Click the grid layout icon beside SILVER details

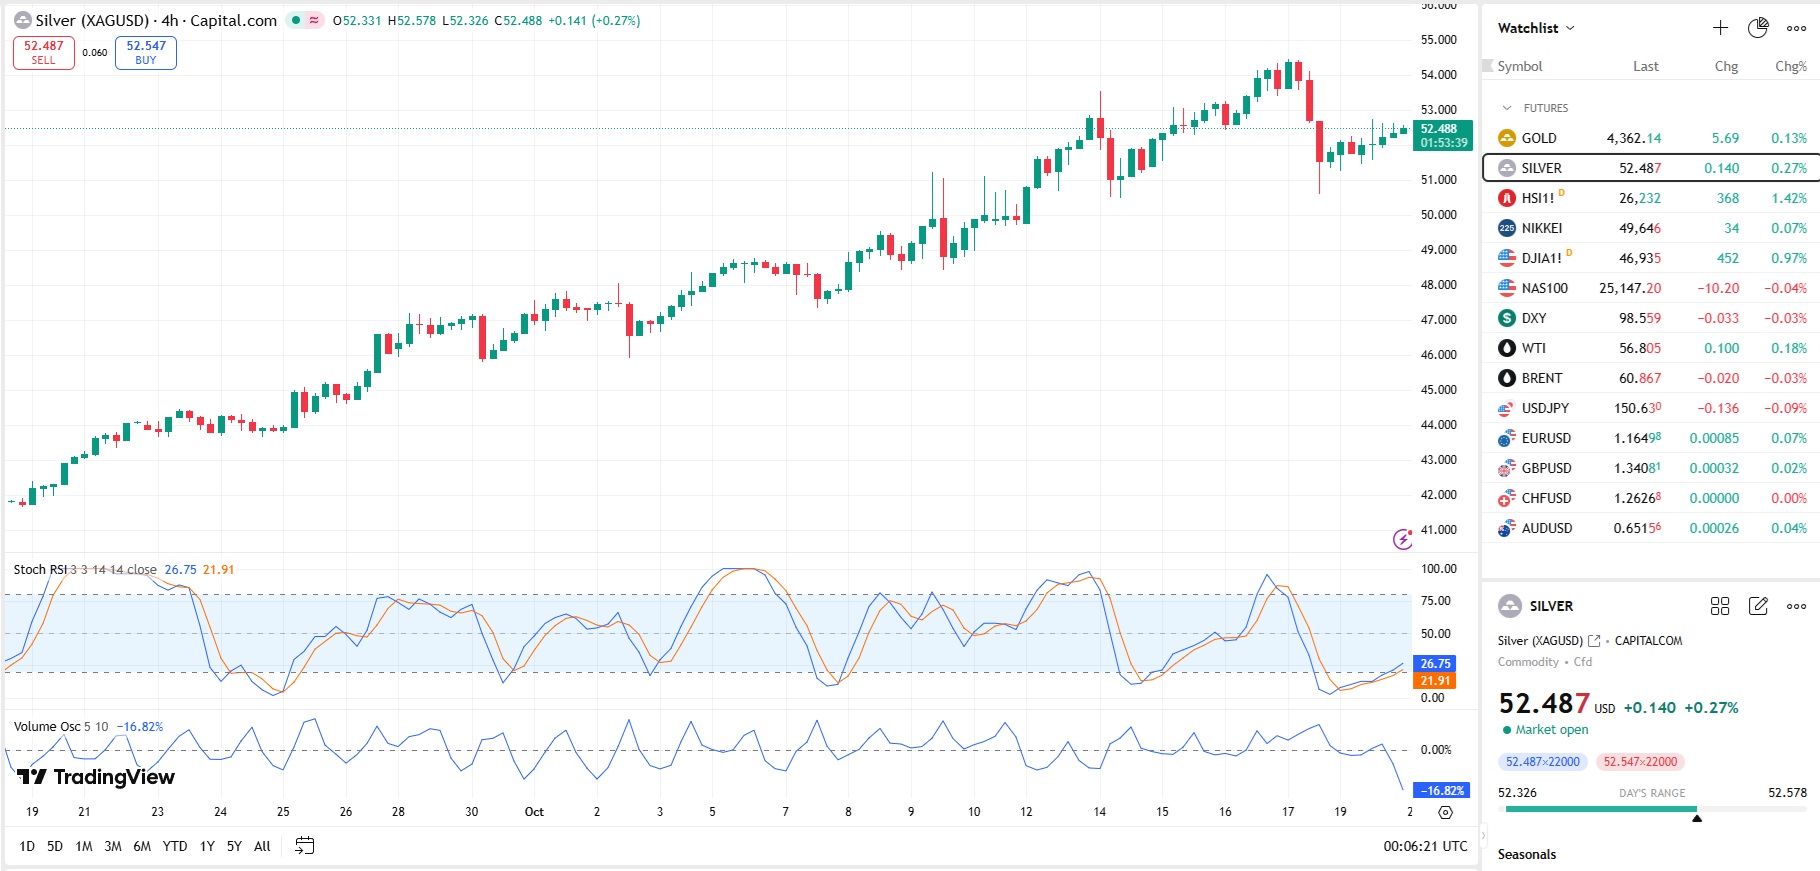click(x=1720, y=606)
